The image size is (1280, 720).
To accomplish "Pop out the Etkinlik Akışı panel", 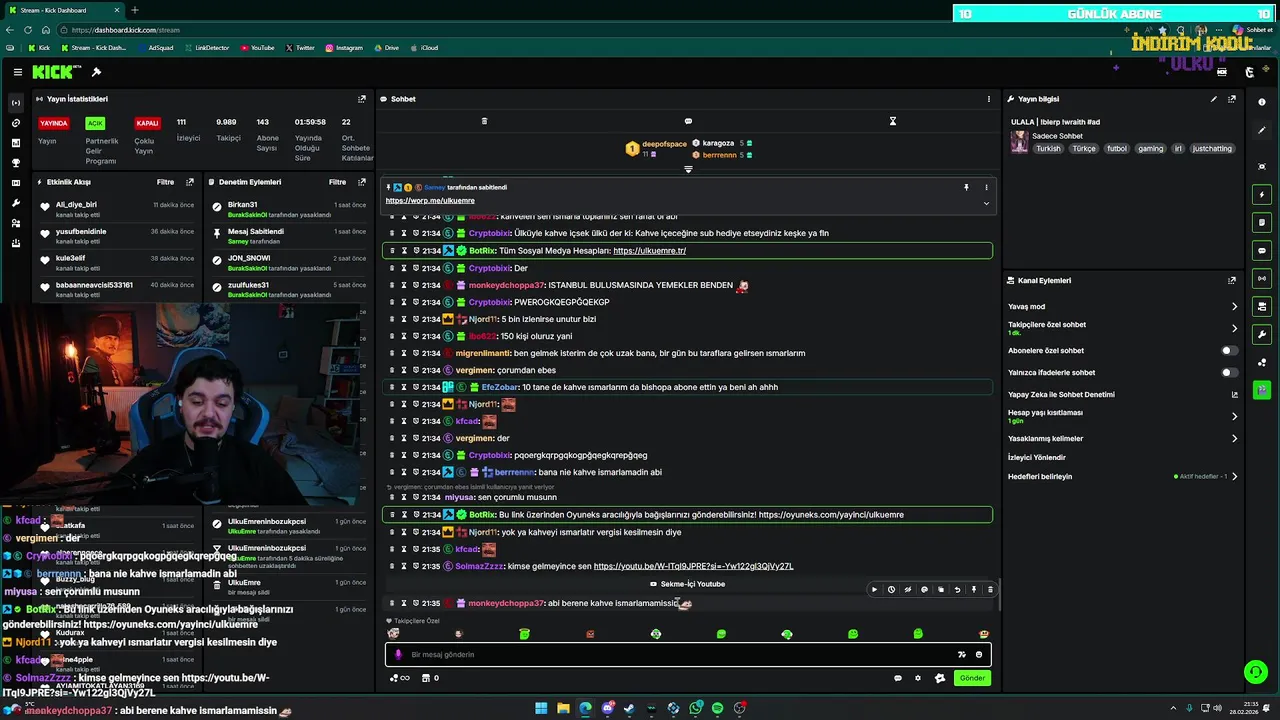I will pos(190,182).
